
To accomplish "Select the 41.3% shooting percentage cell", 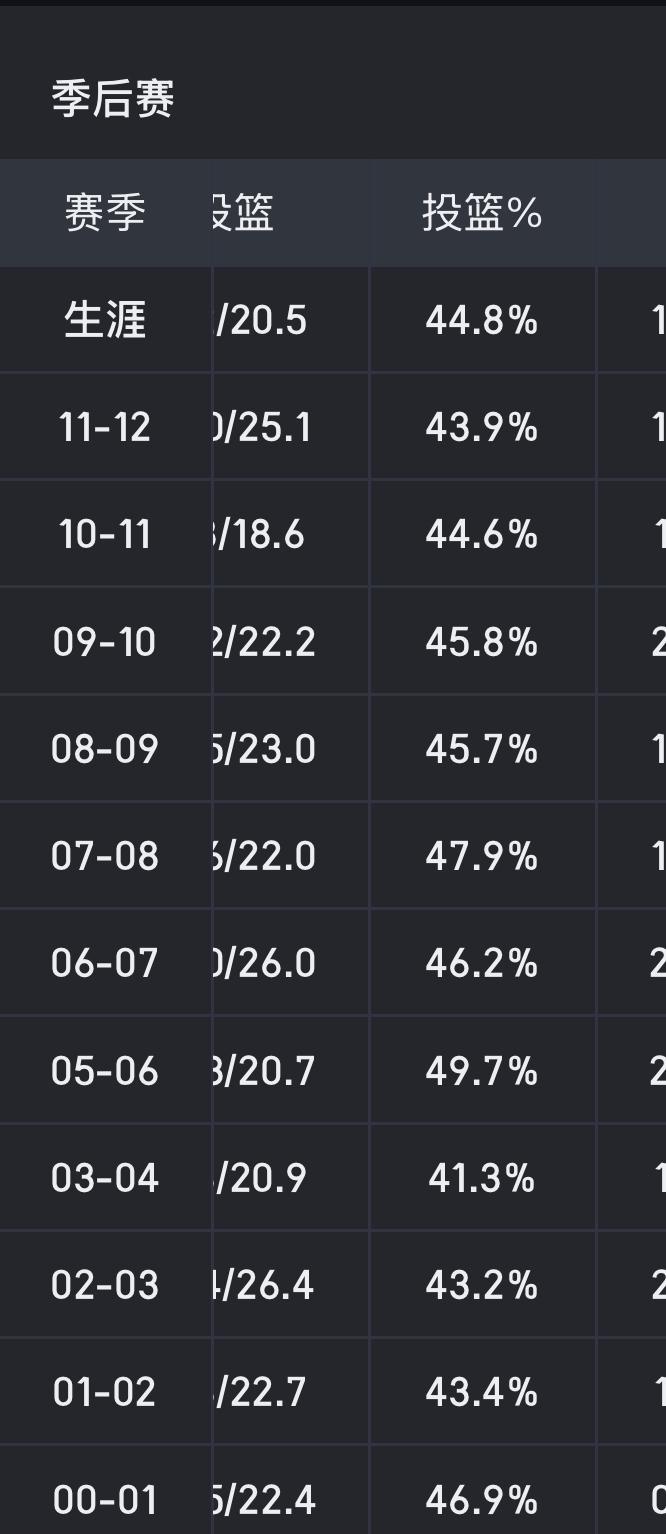I will [x=482, y=1178].
